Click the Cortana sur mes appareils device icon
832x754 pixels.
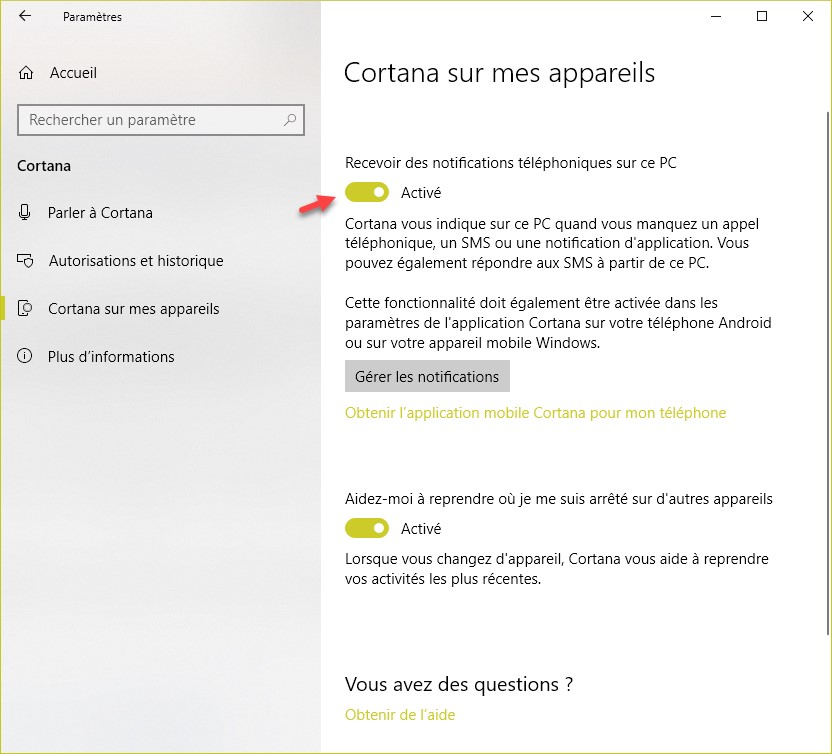coord(25,308)
